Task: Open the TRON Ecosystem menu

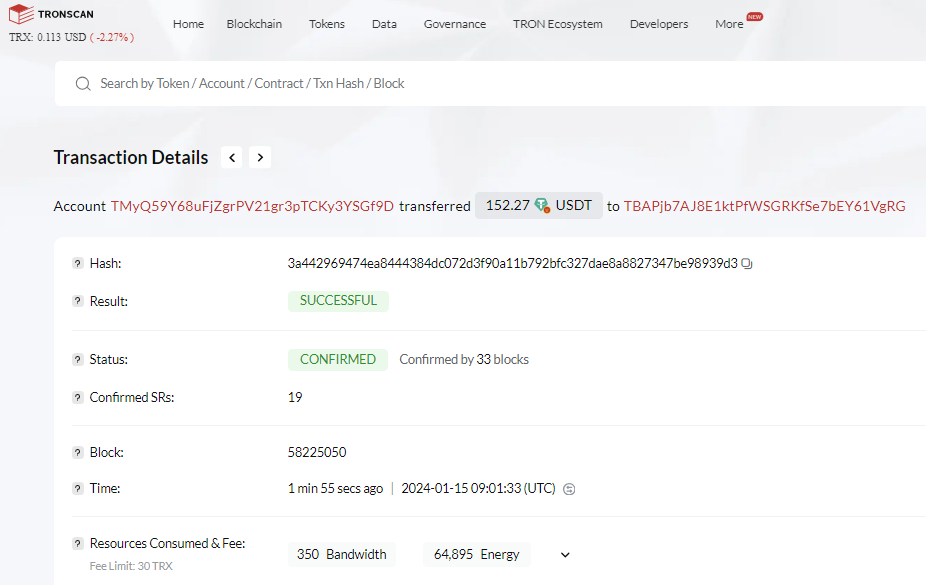Action: pos(558,24)
